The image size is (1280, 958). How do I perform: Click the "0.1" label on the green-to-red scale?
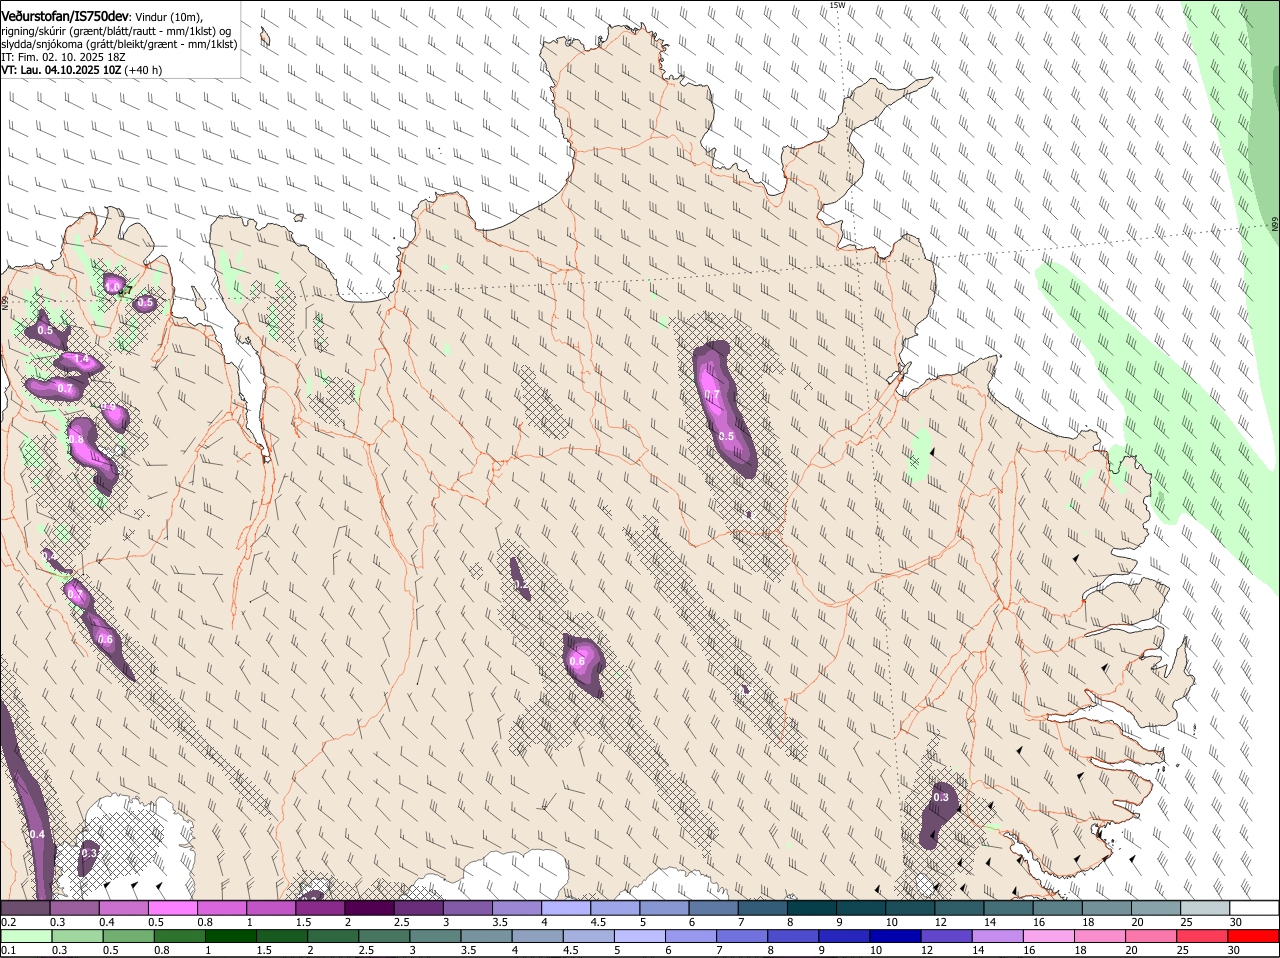click(x=9, y=950)
